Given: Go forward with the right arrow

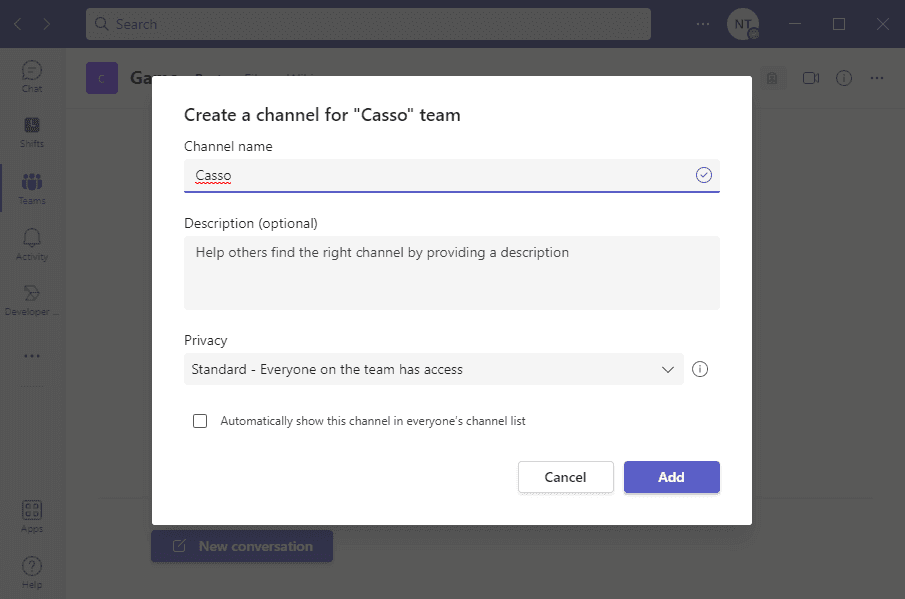Looking at the screenshot, I should pyautogui.click(x=46, y=24).
